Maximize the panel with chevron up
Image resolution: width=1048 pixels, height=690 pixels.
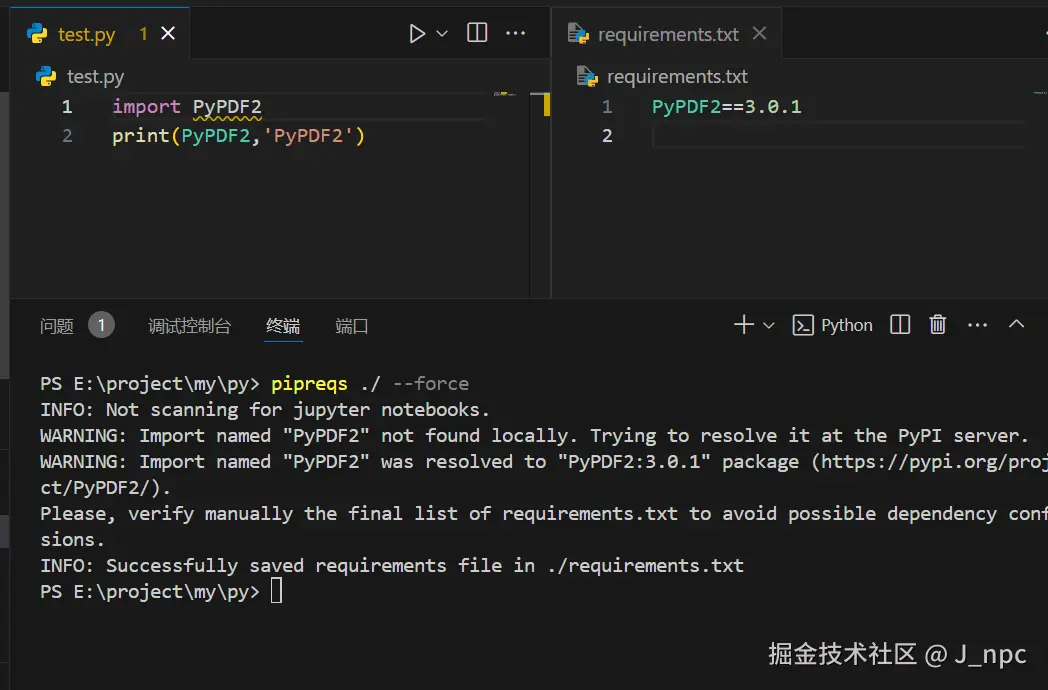pyautogui.click(x=1016, y=324)
